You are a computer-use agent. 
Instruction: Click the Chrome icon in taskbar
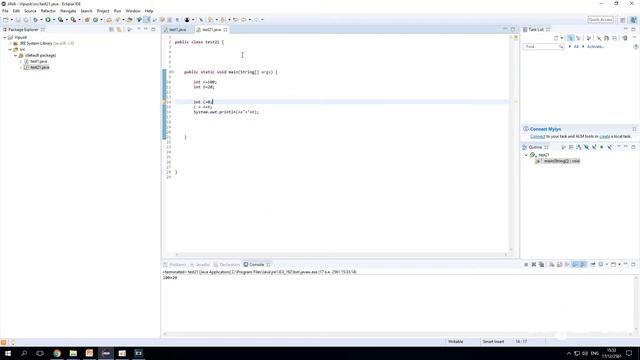[x=57, y=353]
